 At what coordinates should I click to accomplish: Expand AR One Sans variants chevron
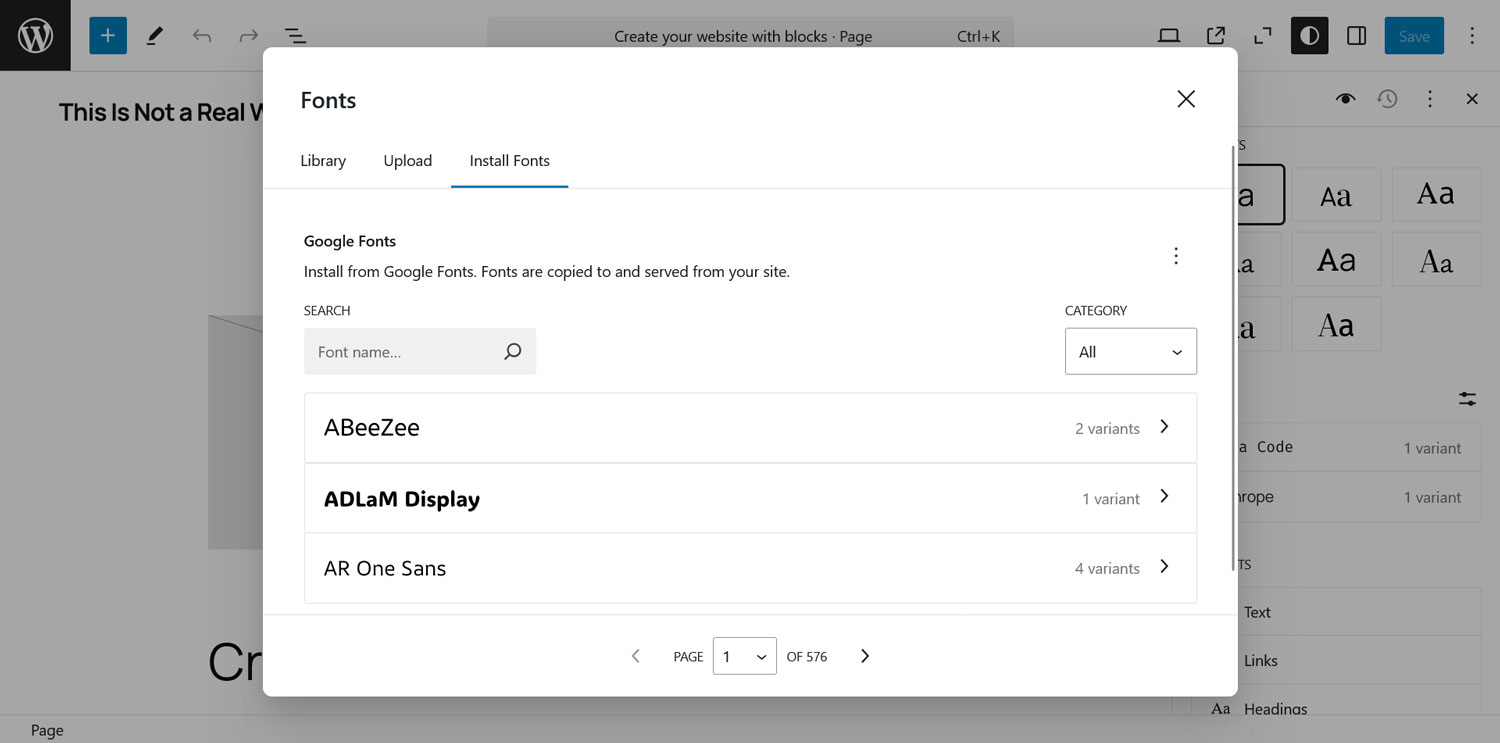1164,567
